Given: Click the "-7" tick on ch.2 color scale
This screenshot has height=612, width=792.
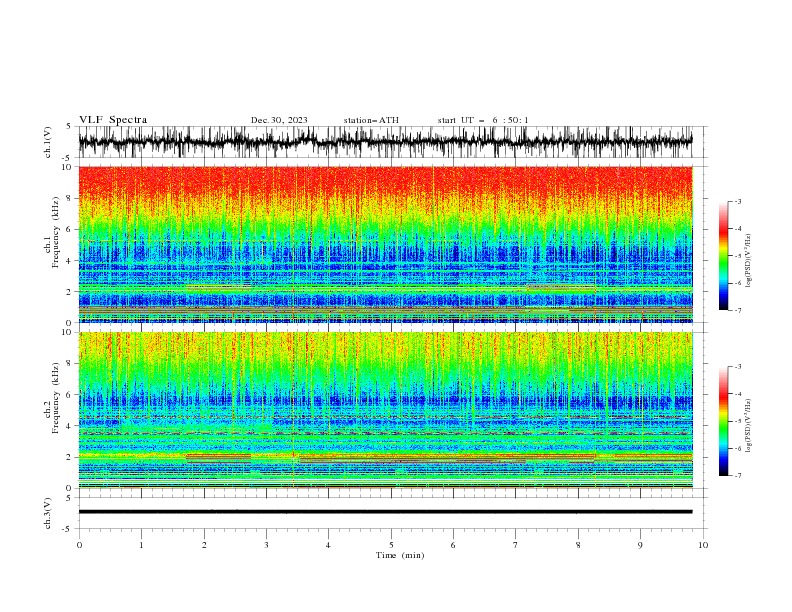Looking at the screenshot, I should 738,476.
